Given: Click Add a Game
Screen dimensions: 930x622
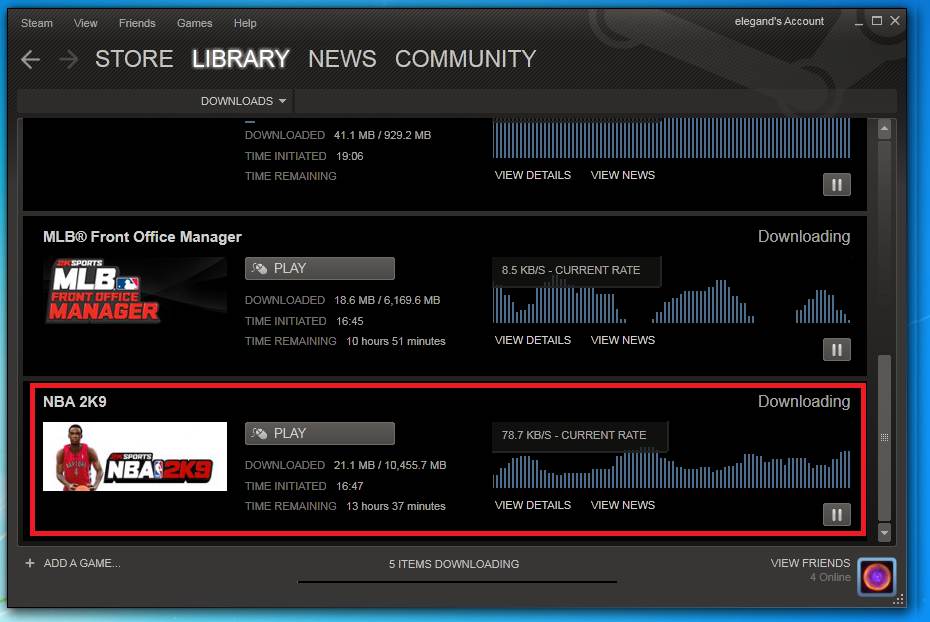Looking at the screenshot, I should pos(82,563).
